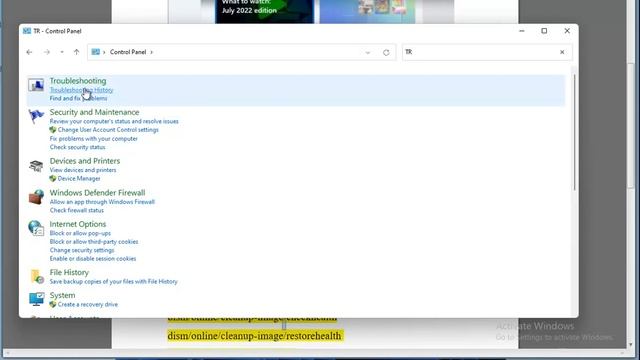Open Block or allow pop-ups link
640x360 pixels.
(80, 233)
